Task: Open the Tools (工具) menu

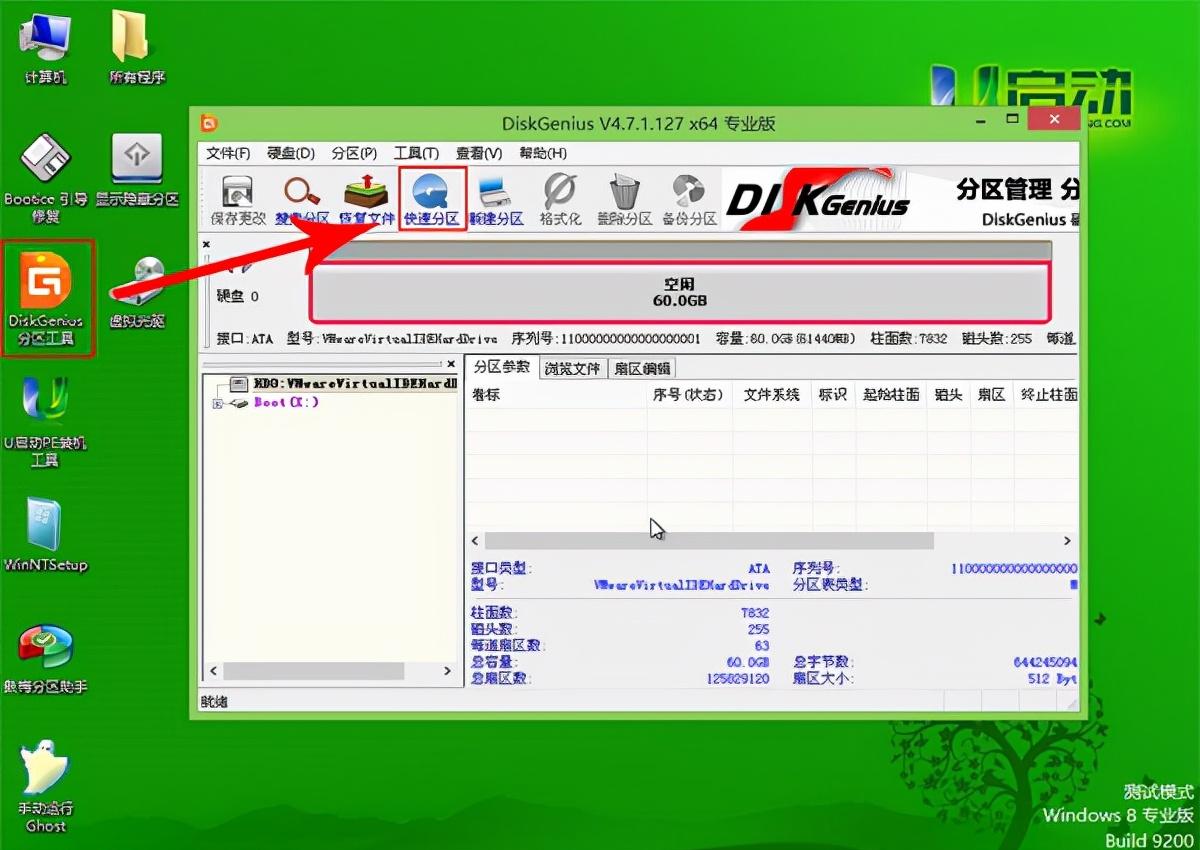Action: pyautogui.click(x=416, y=153)
